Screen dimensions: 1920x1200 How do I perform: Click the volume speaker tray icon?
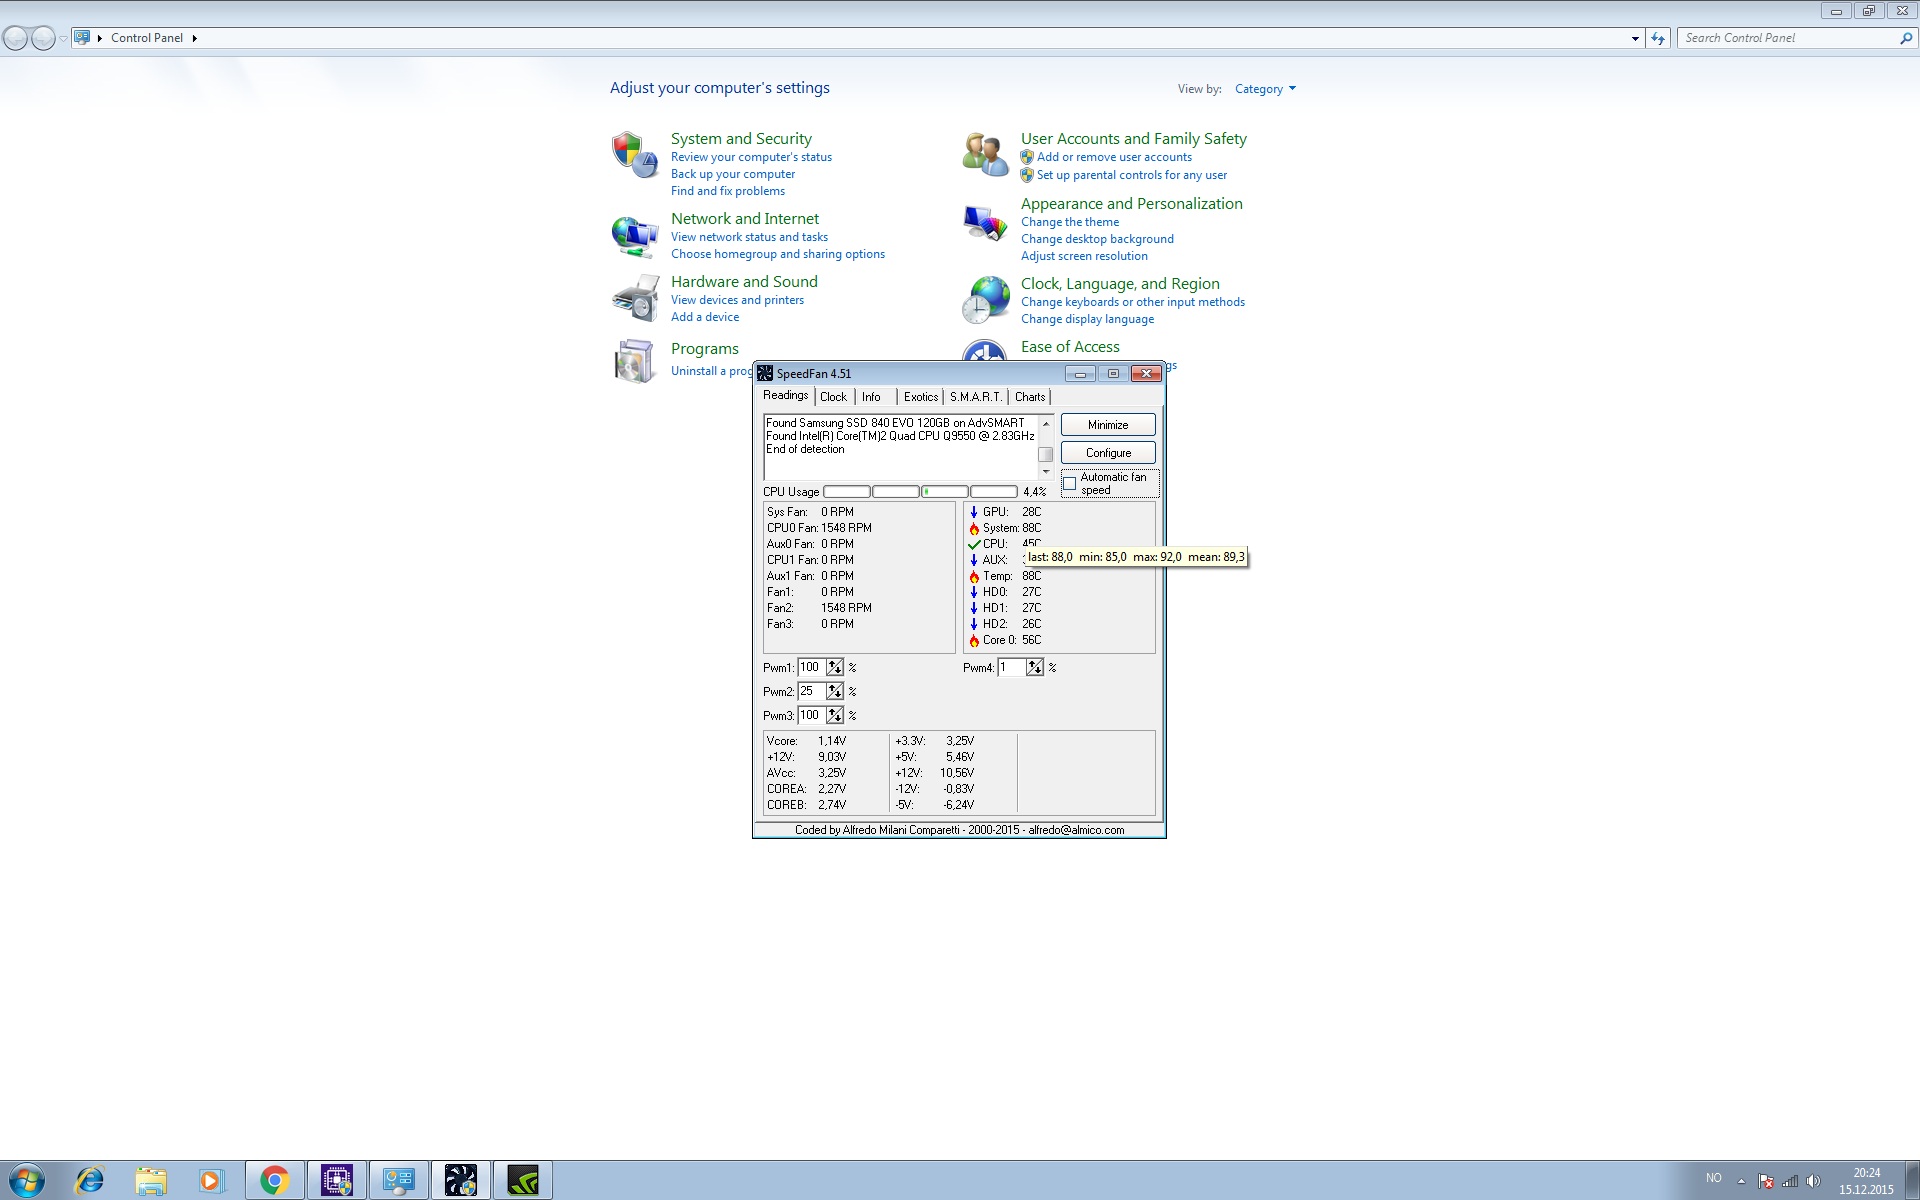tap(1813, 1181)
